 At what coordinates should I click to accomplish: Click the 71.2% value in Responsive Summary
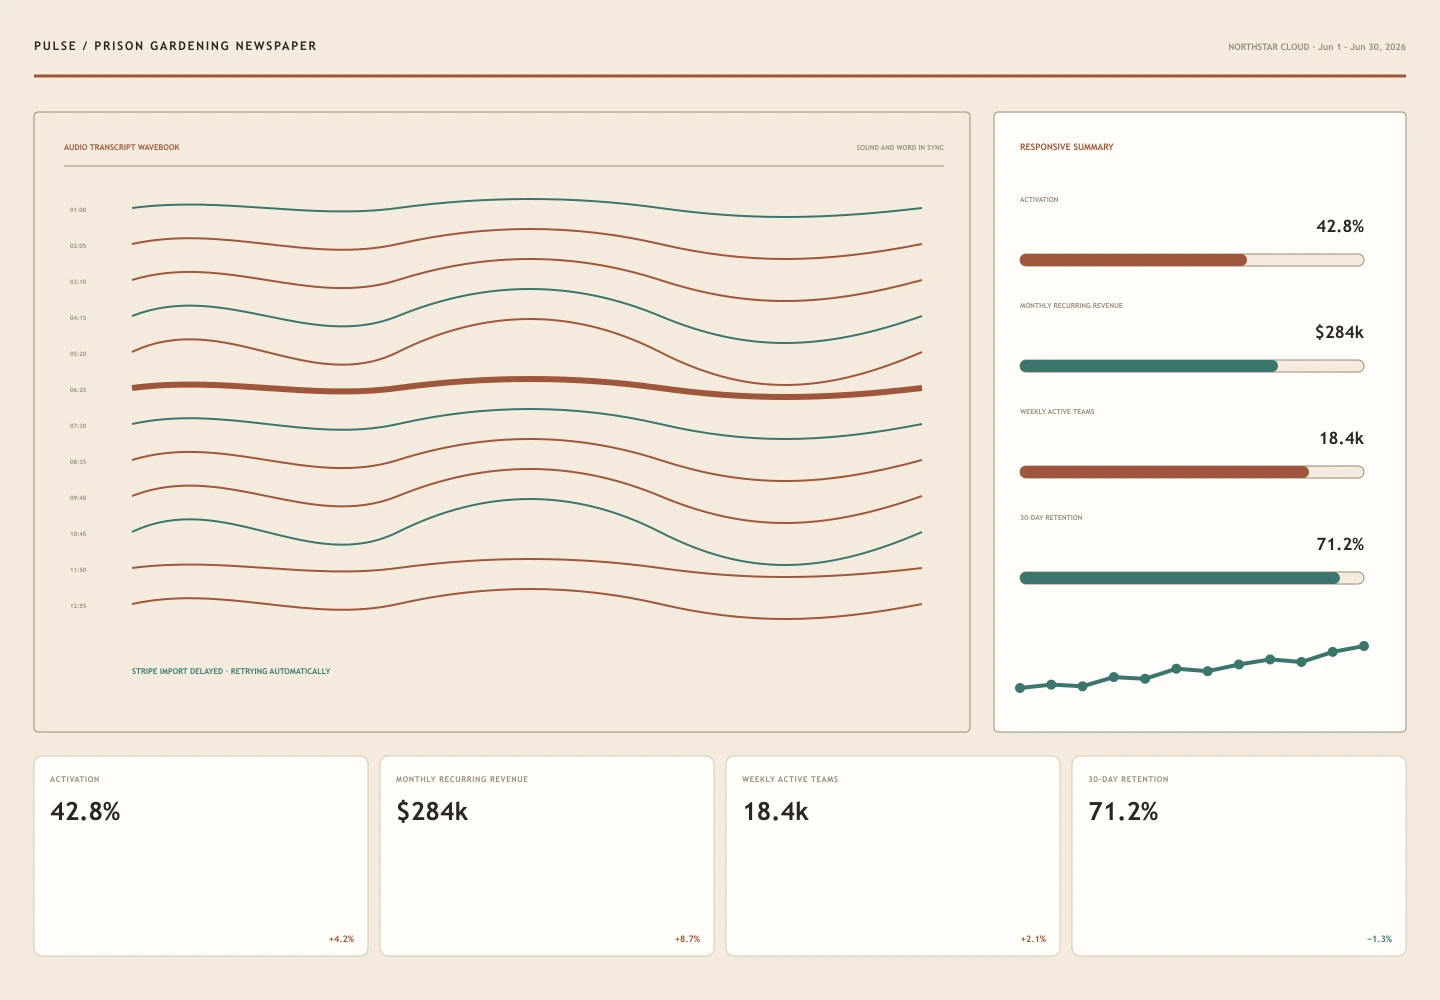click(x=1340, y=545)
